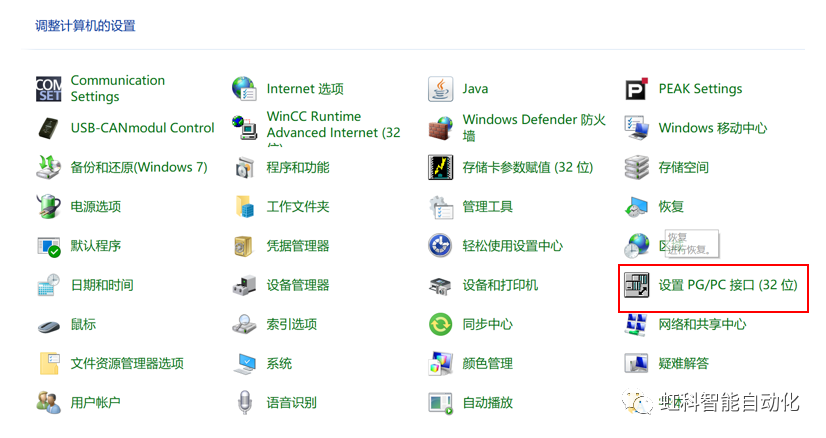Image resolution: width=826 pixels, height=438 pixels.
Task: Open the 工作文件夹 folder icon
Action: click(x=244, y=206)
